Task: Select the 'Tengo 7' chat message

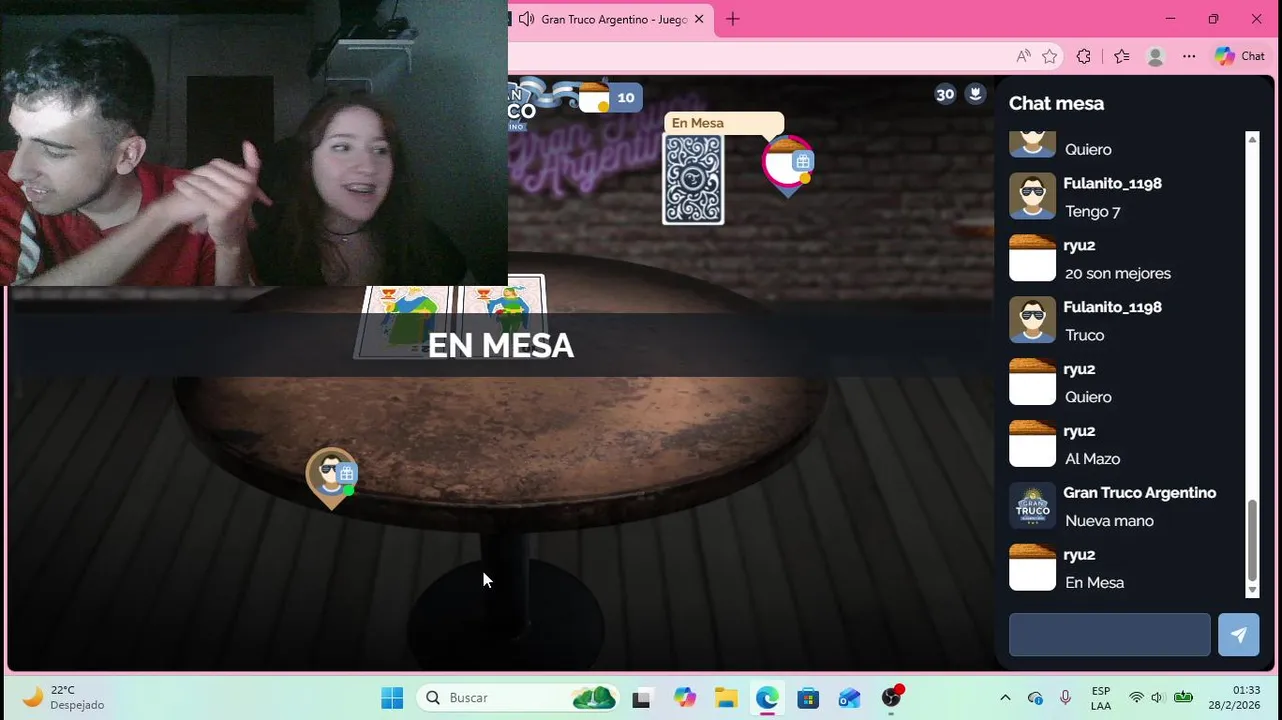Action: tap(1092, 212)
